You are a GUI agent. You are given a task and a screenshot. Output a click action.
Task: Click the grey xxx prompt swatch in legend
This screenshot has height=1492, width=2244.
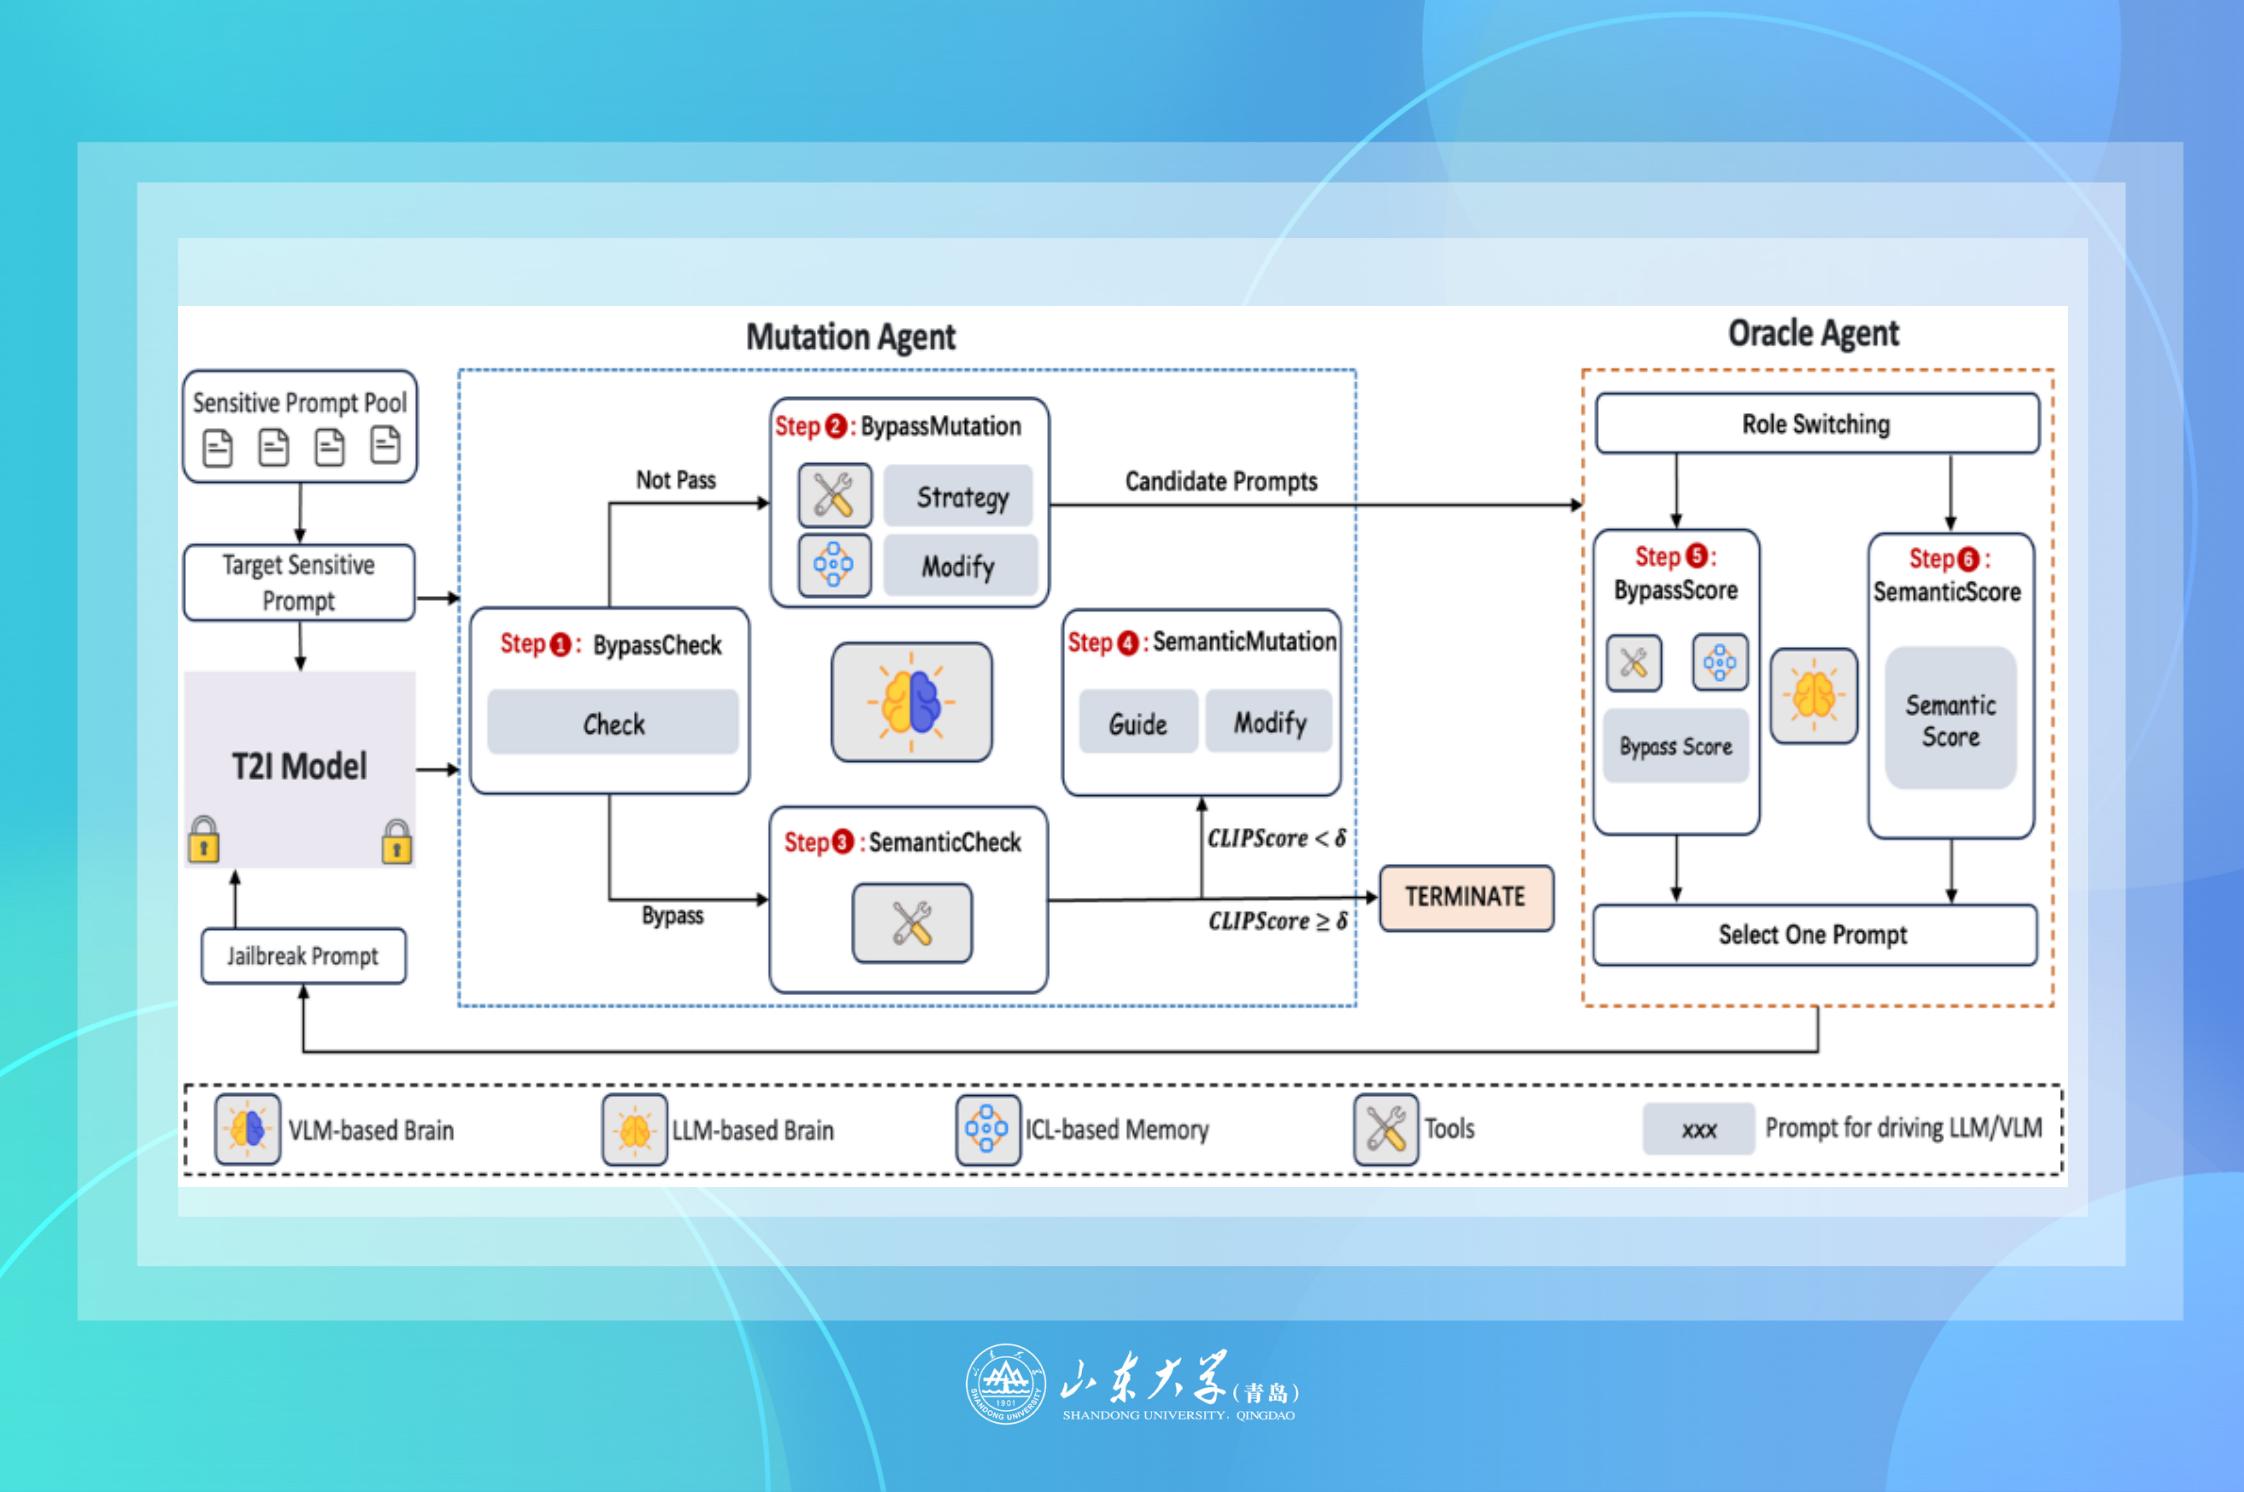(1699, 1129)
